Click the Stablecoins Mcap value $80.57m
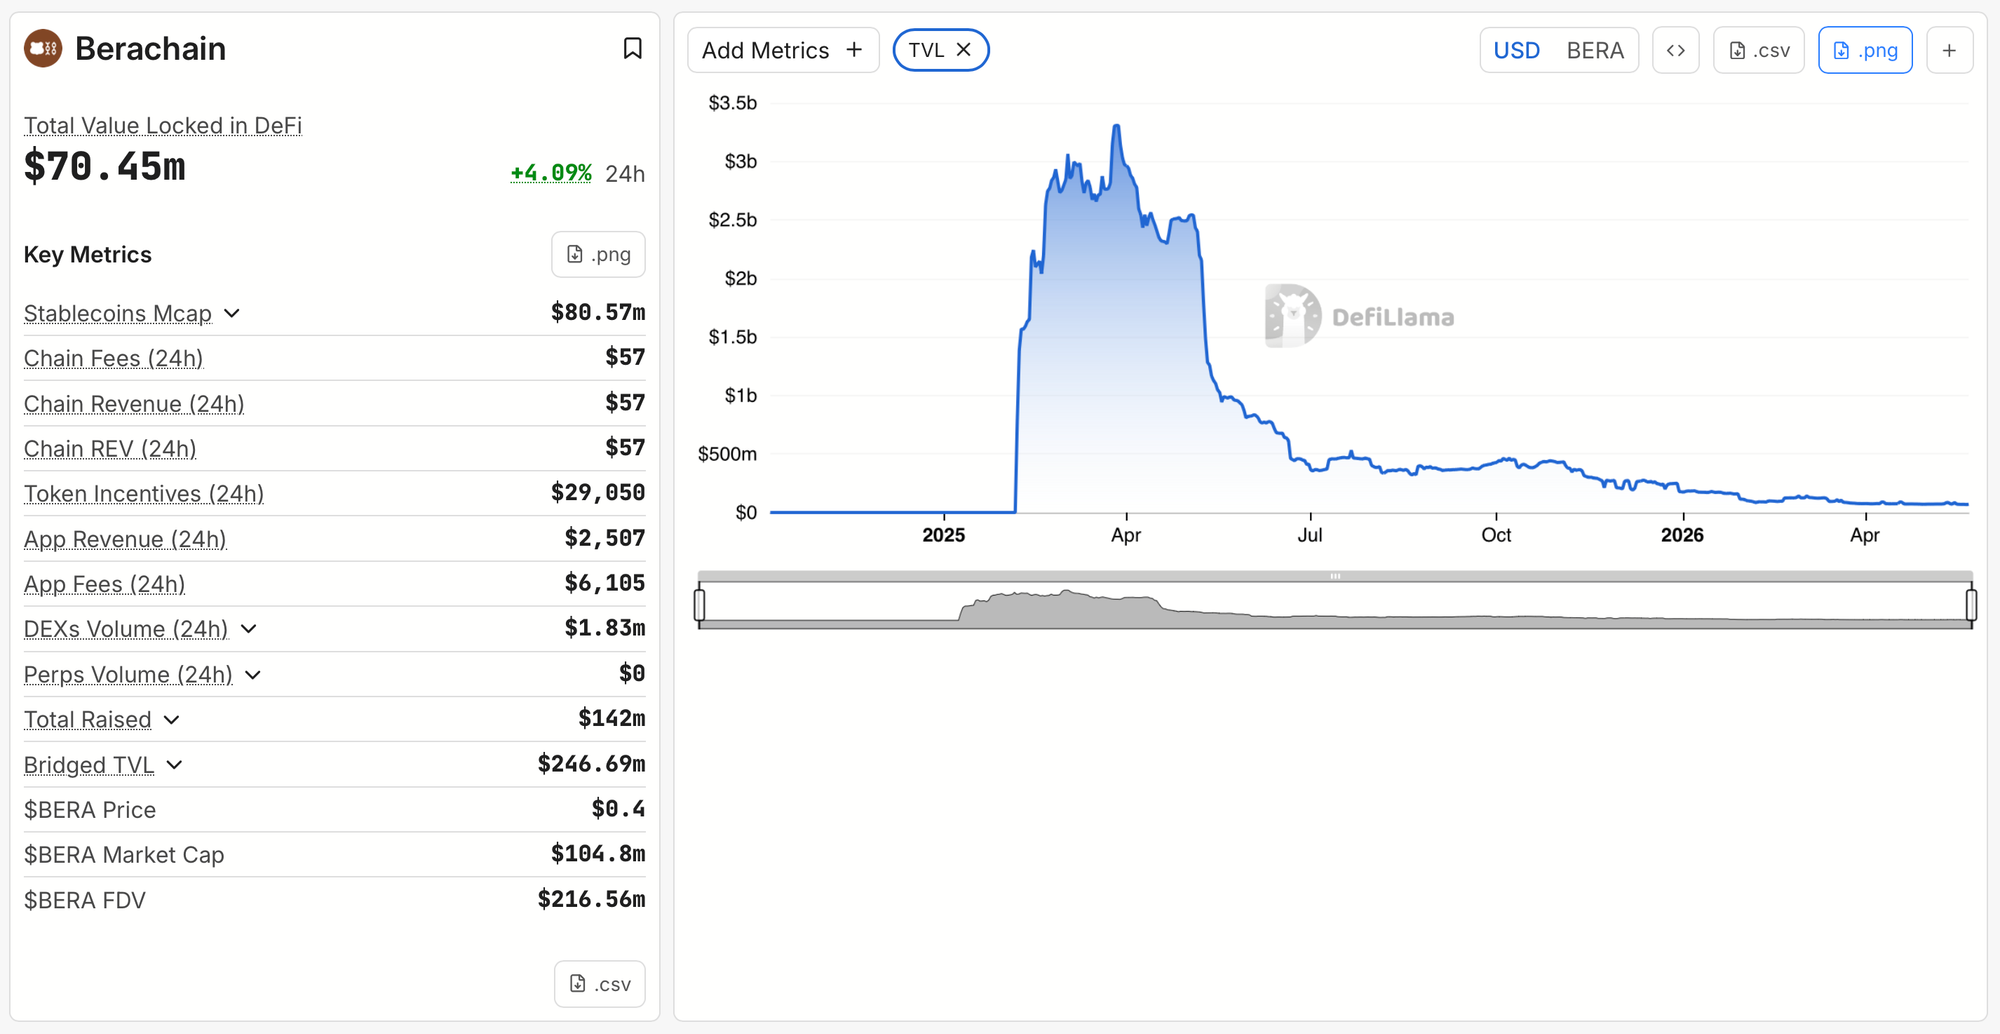The height and width of the screenshot is (1034, 2000). click(598, 312)
